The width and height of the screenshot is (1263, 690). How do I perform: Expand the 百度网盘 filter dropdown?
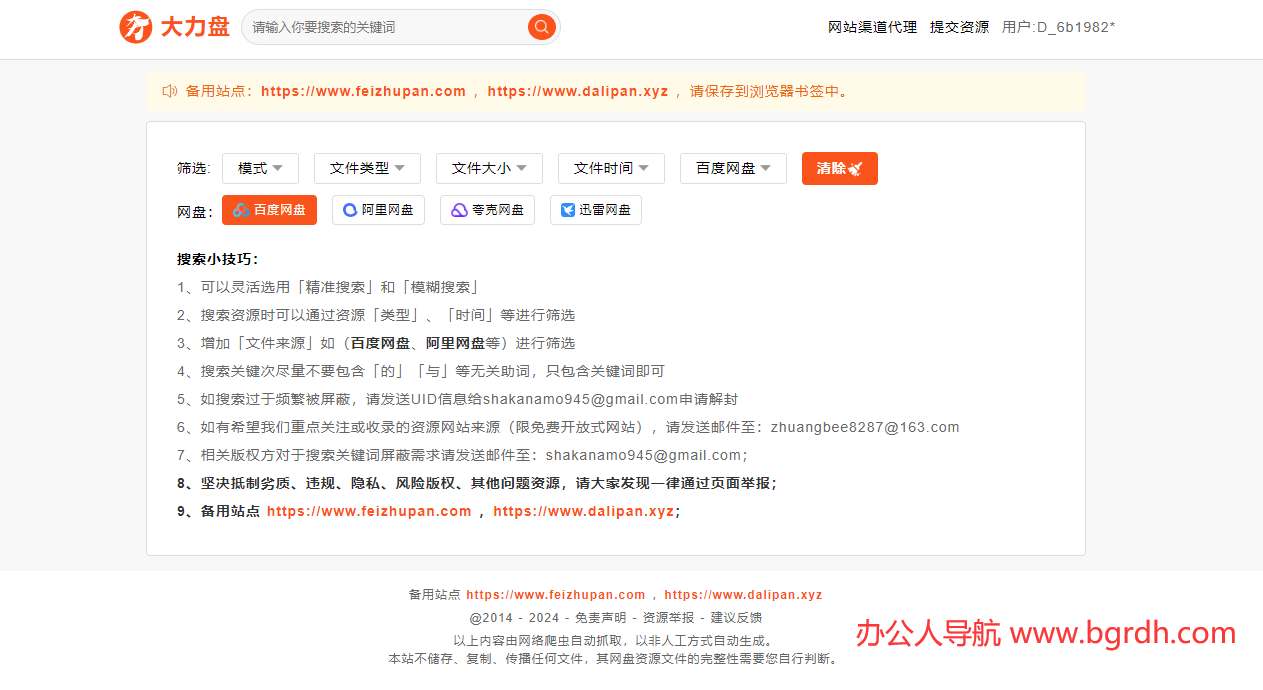[x=733, y=168]
